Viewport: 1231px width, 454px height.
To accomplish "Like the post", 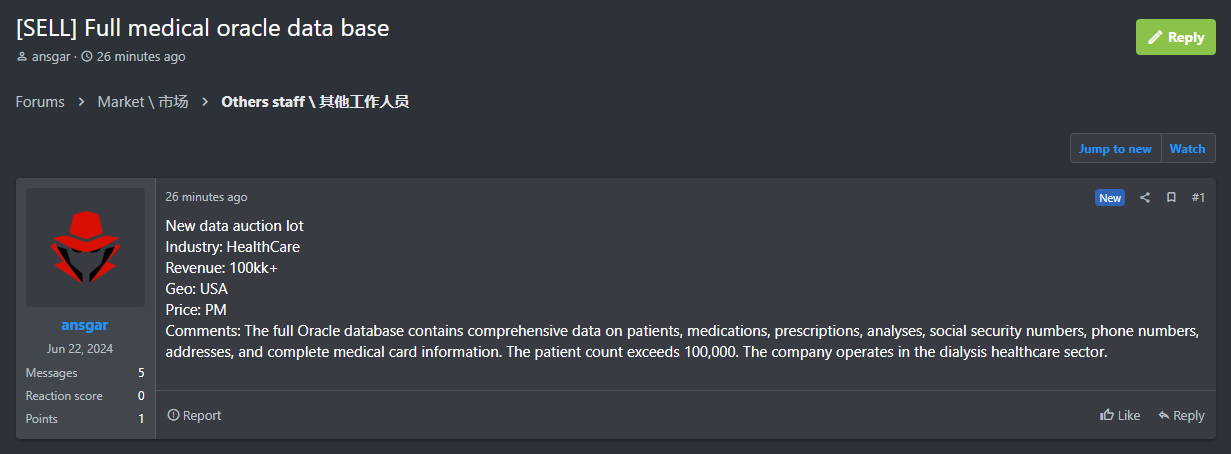I will point(1120,415).
